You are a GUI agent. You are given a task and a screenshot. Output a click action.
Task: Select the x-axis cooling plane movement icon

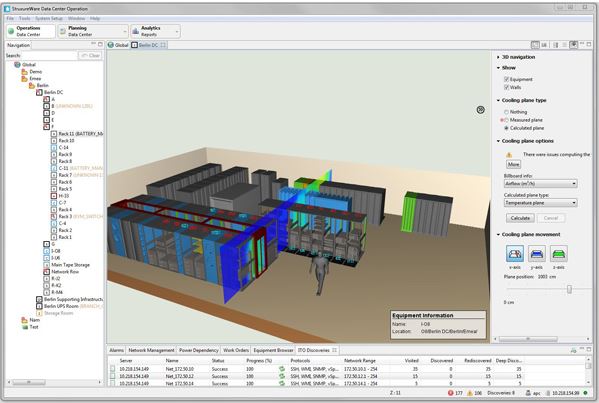pos(515,254)
